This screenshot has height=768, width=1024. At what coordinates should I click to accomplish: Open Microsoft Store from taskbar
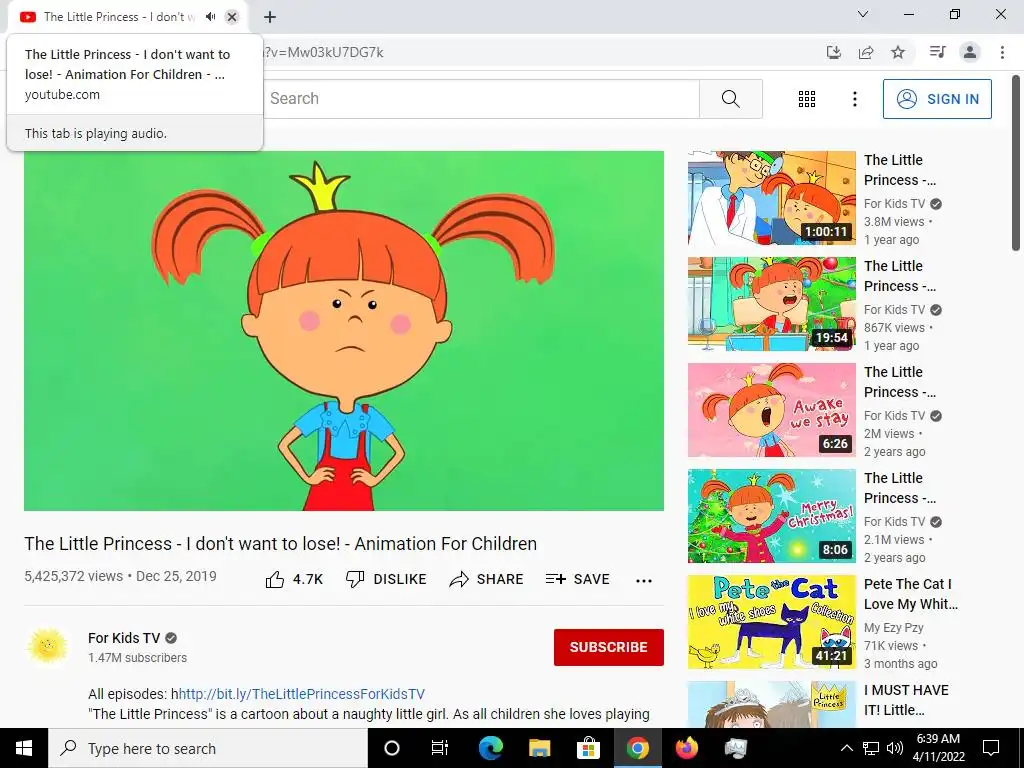pyautogui.click(x=588, y=748)
